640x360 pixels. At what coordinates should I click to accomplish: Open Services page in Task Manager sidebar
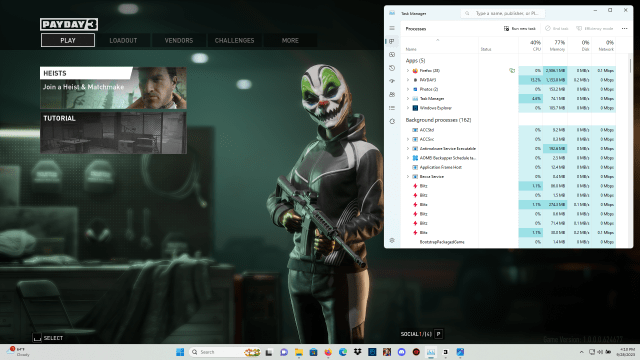coord(392,121)
